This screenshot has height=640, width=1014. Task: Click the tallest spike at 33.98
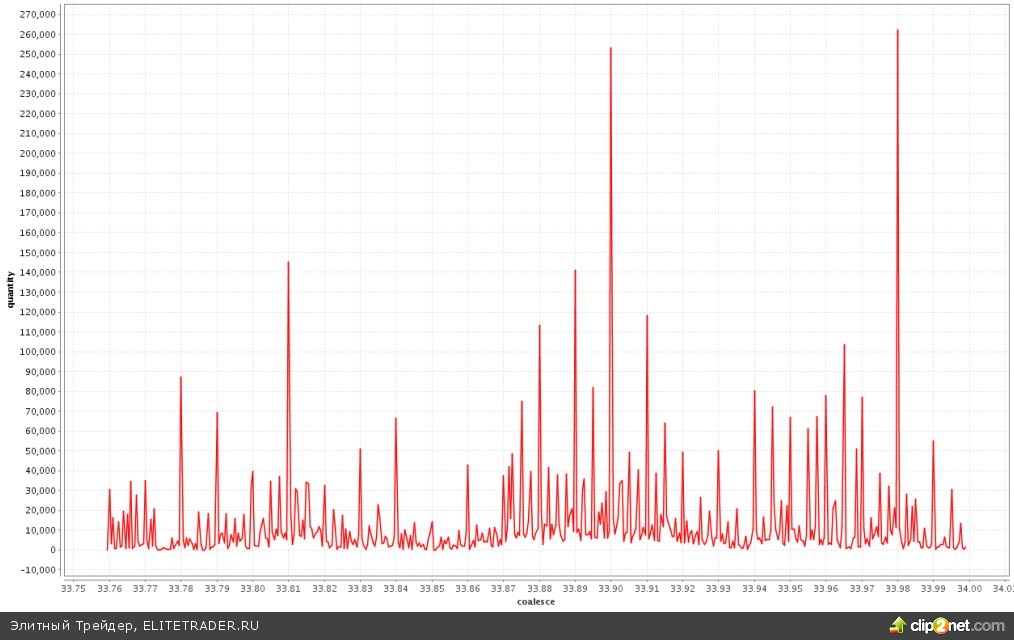coord(897,32)
